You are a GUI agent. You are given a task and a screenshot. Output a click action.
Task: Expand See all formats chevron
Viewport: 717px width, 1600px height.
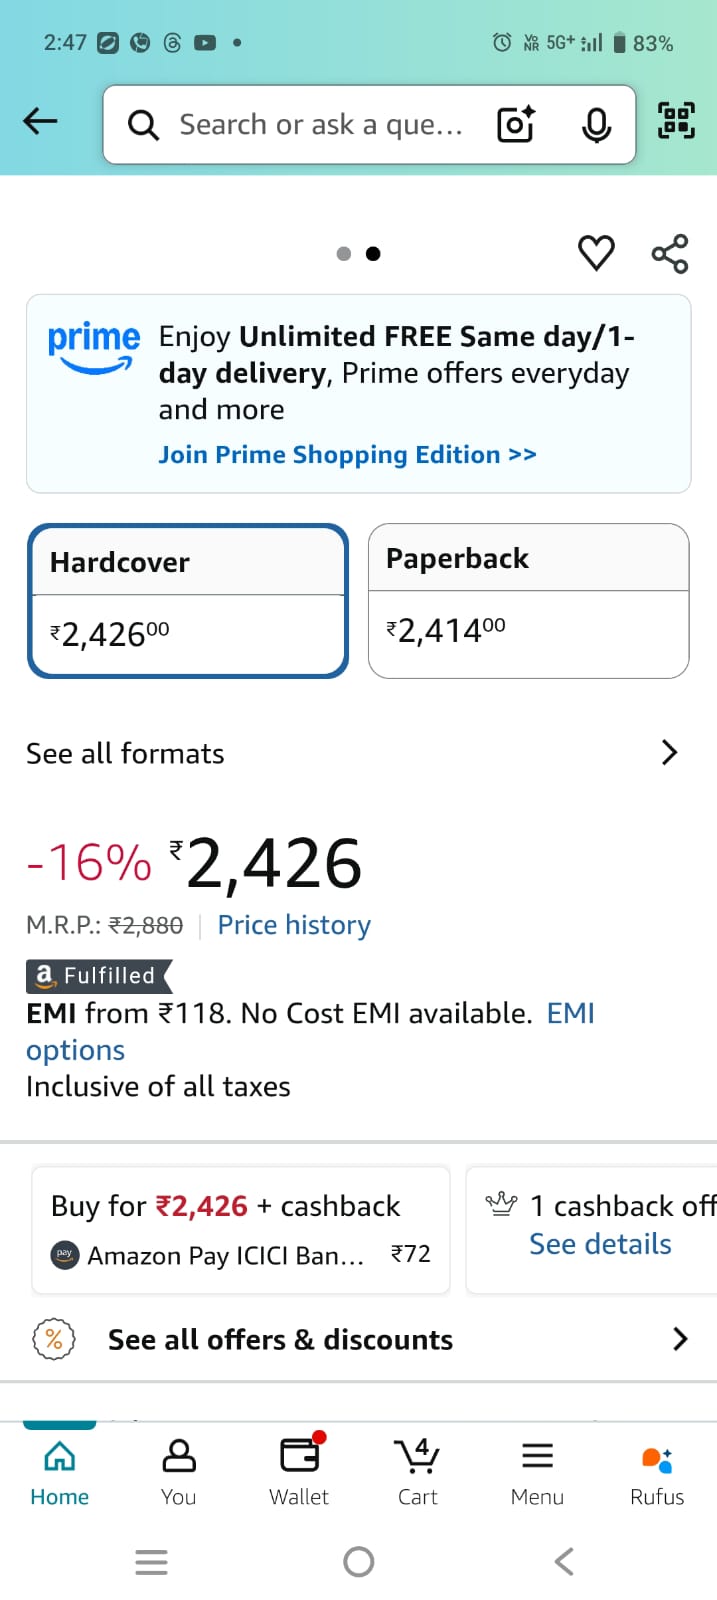pos(669,753)
